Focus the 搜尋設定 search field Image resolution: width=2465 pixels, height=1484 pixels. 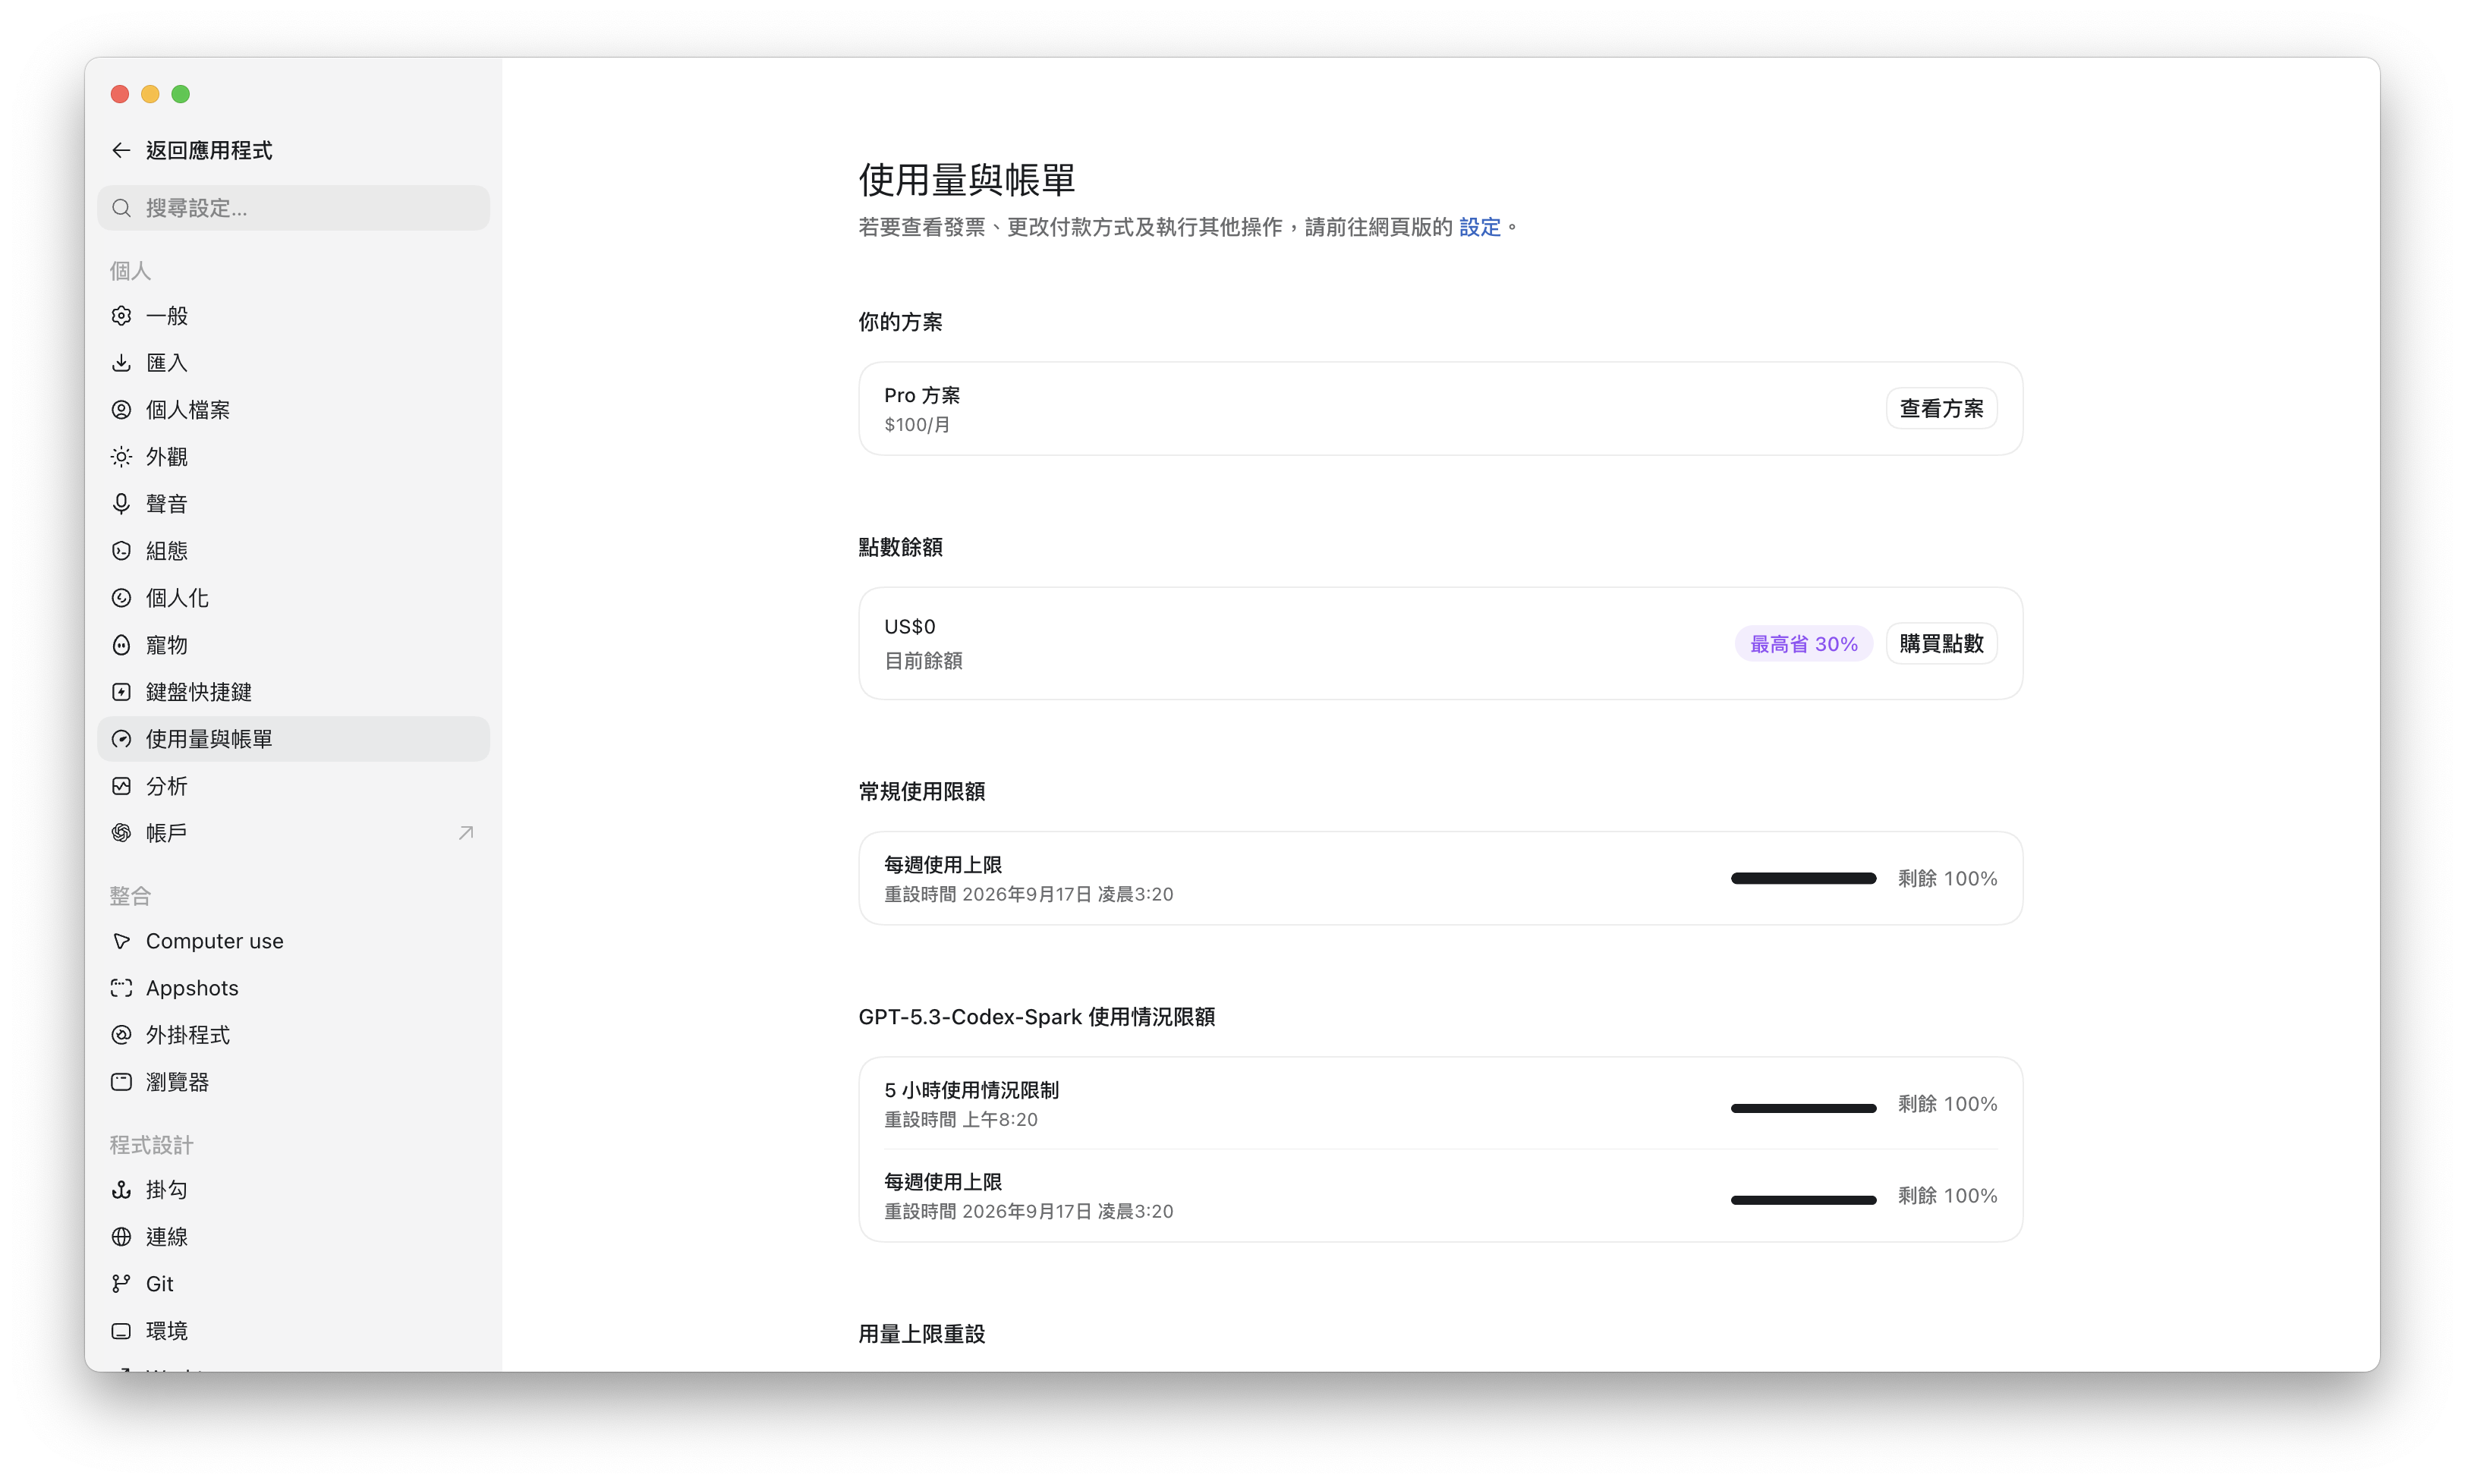pos(293,208)
